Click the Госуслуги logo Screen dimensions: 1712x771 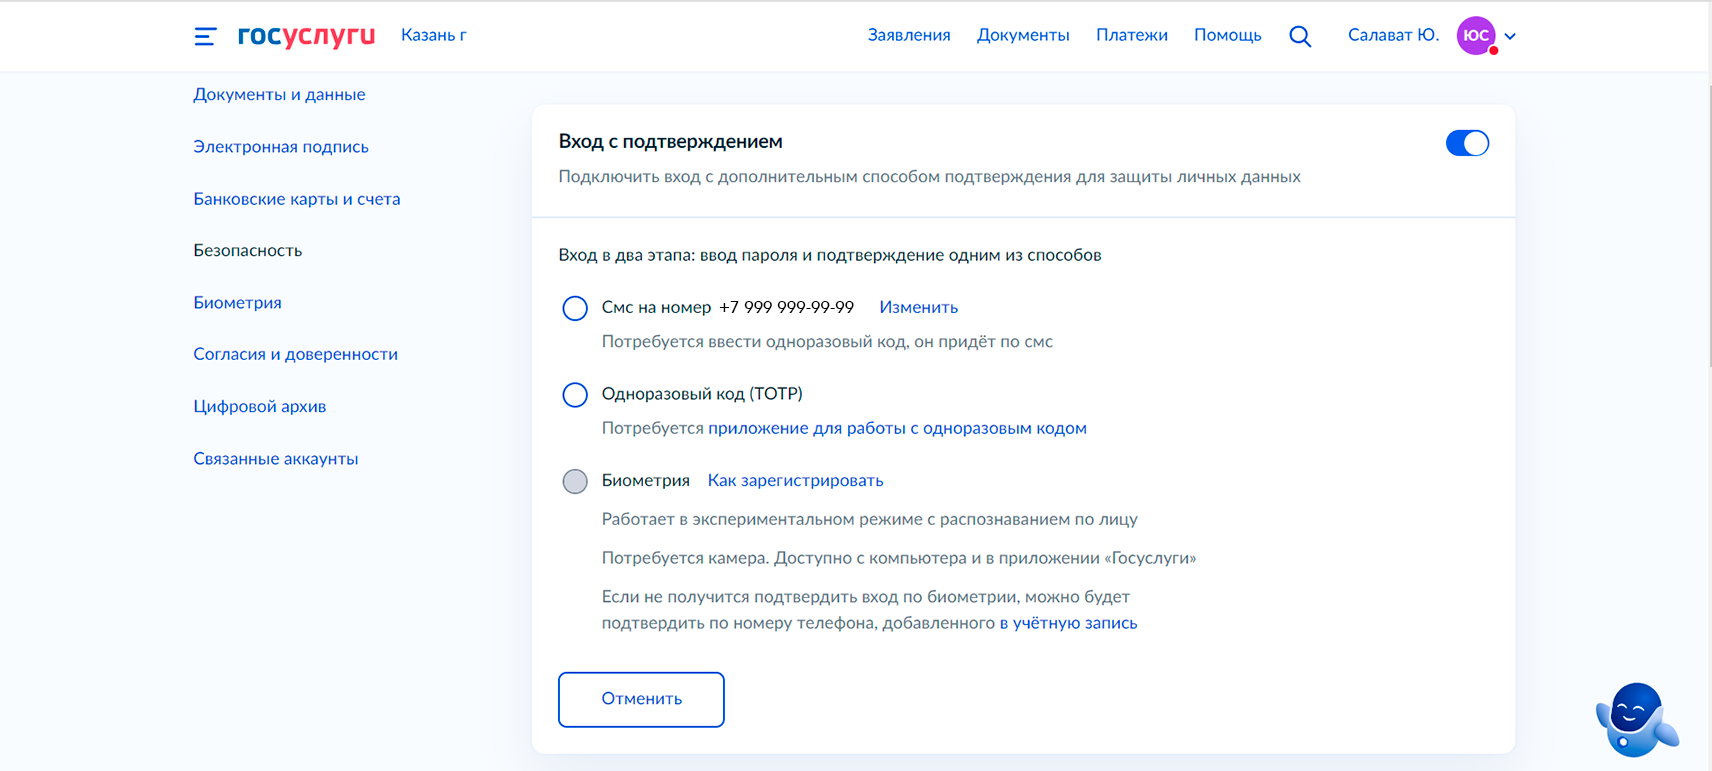click(x=306, y=36)
